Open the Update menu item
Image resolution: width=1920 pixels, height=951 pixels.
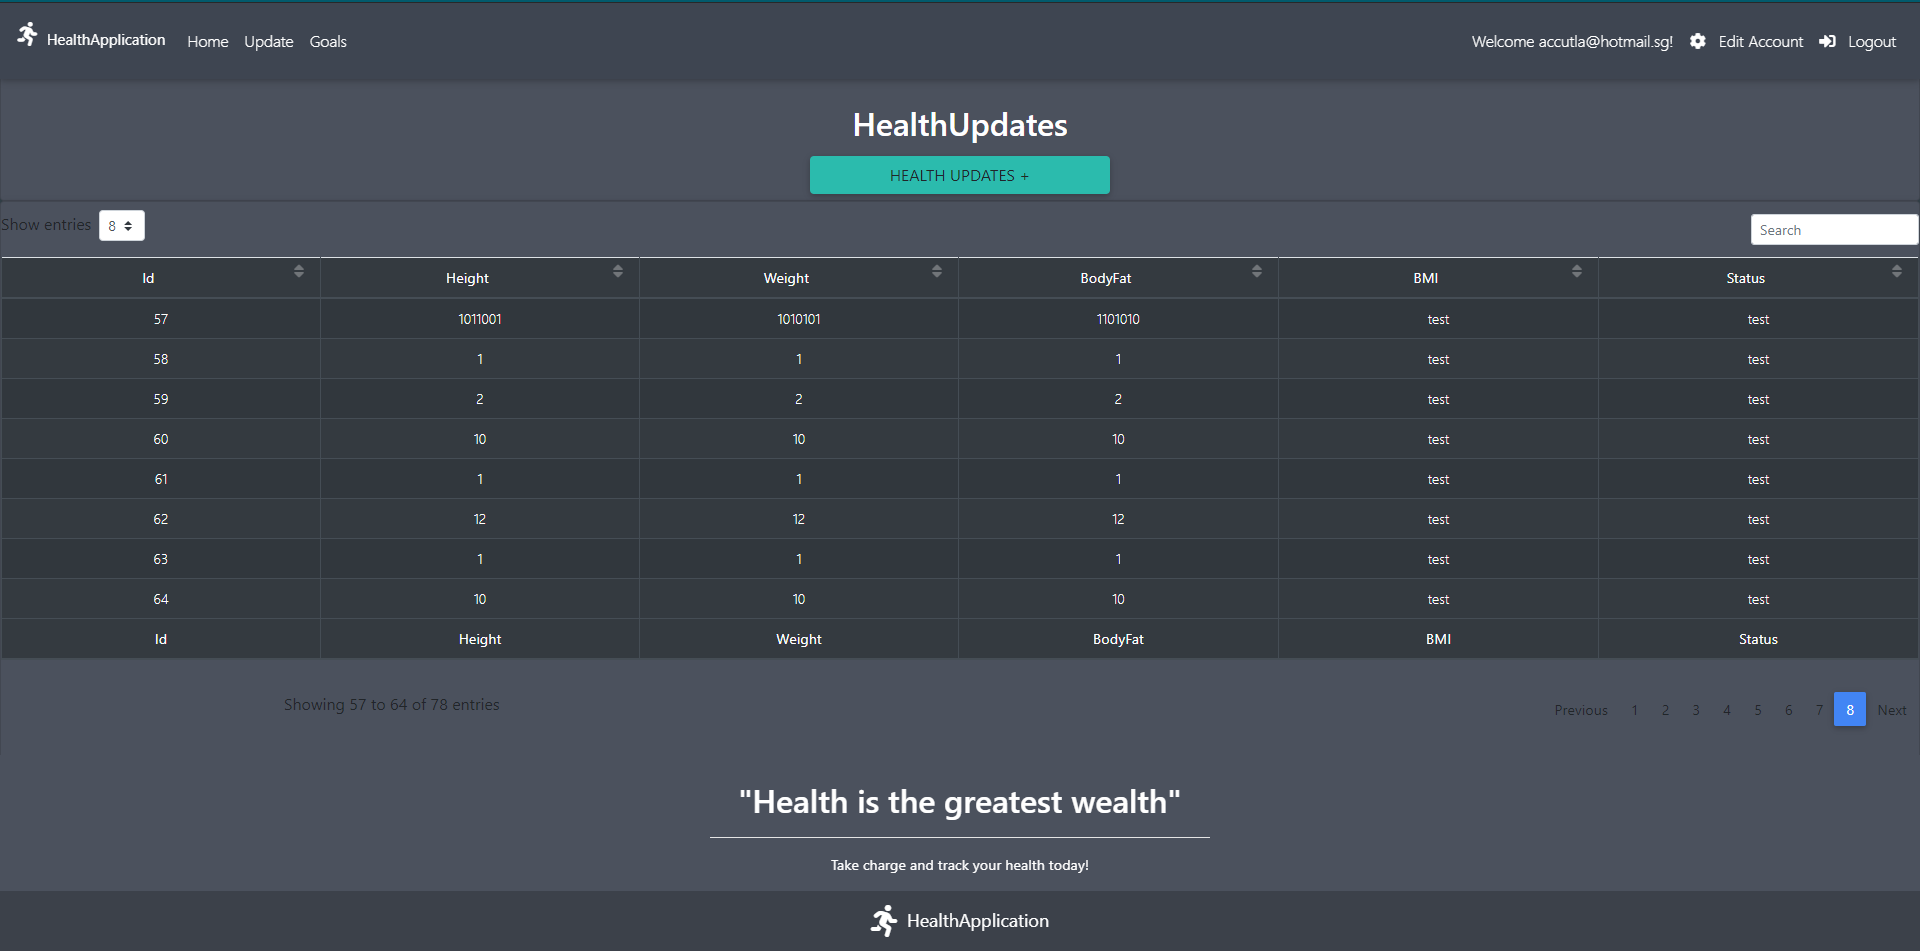pyautogui.click(x=268, y=41)
